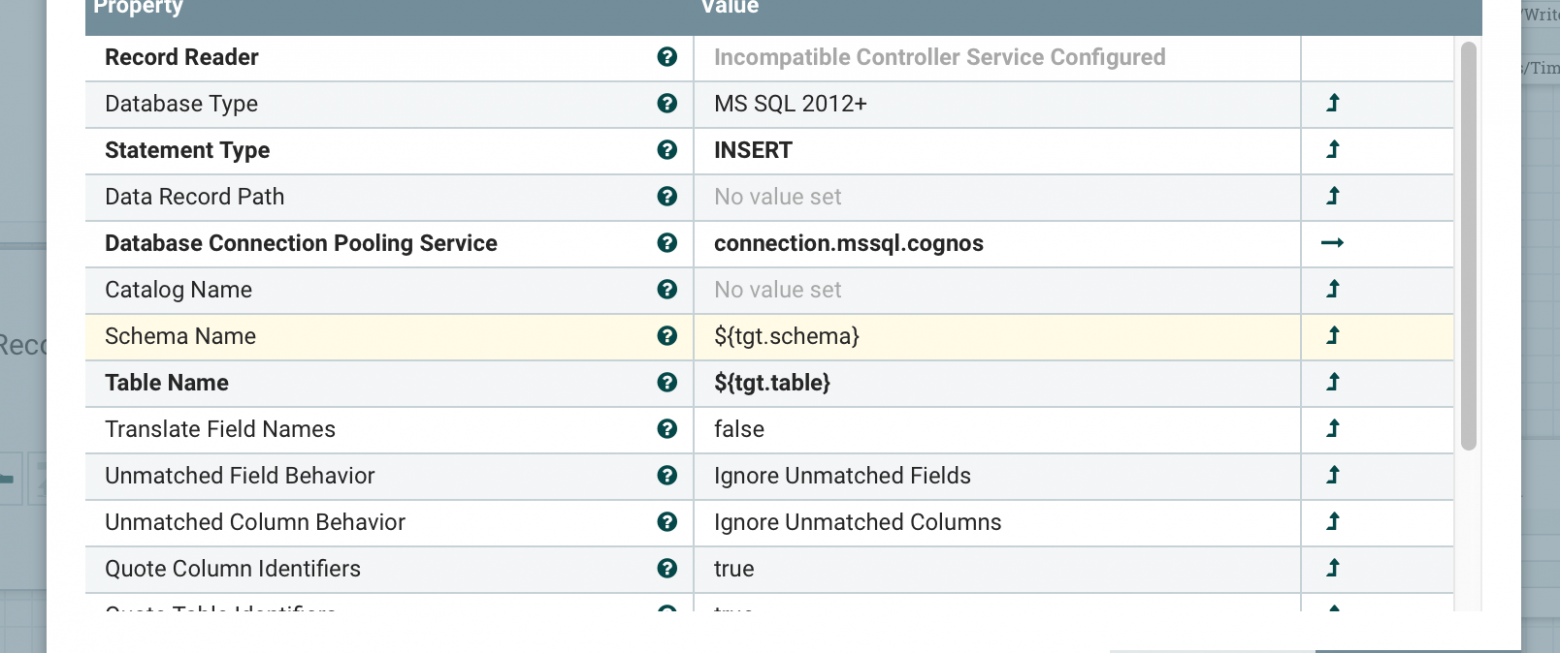The height and width of the screenshot is (653, 1560).
Task: Click the help icon beside Statement Type
Action: 667,150
